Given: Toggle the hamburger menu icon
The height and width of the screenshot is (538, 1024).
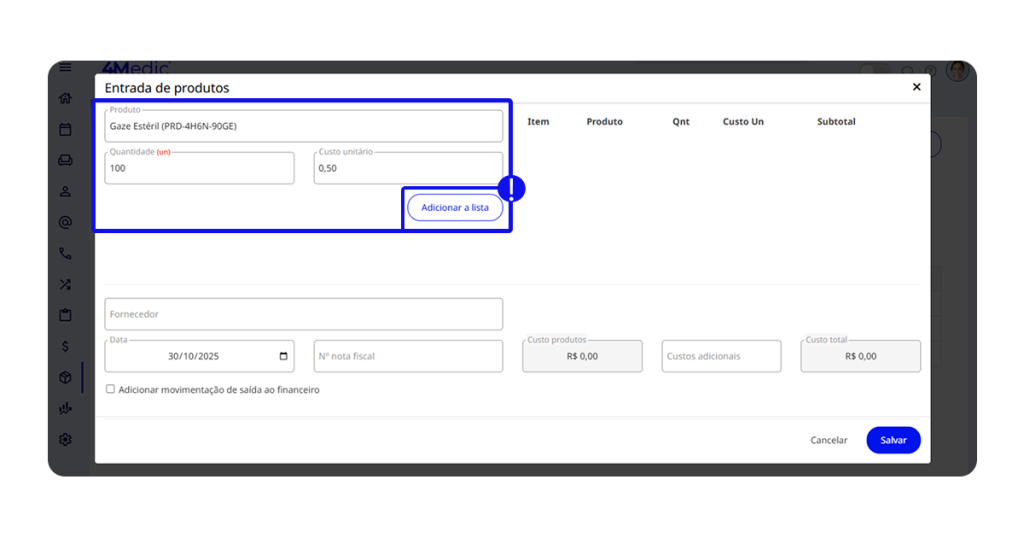Looking at the screenshot, I should [x=65, y=68].
